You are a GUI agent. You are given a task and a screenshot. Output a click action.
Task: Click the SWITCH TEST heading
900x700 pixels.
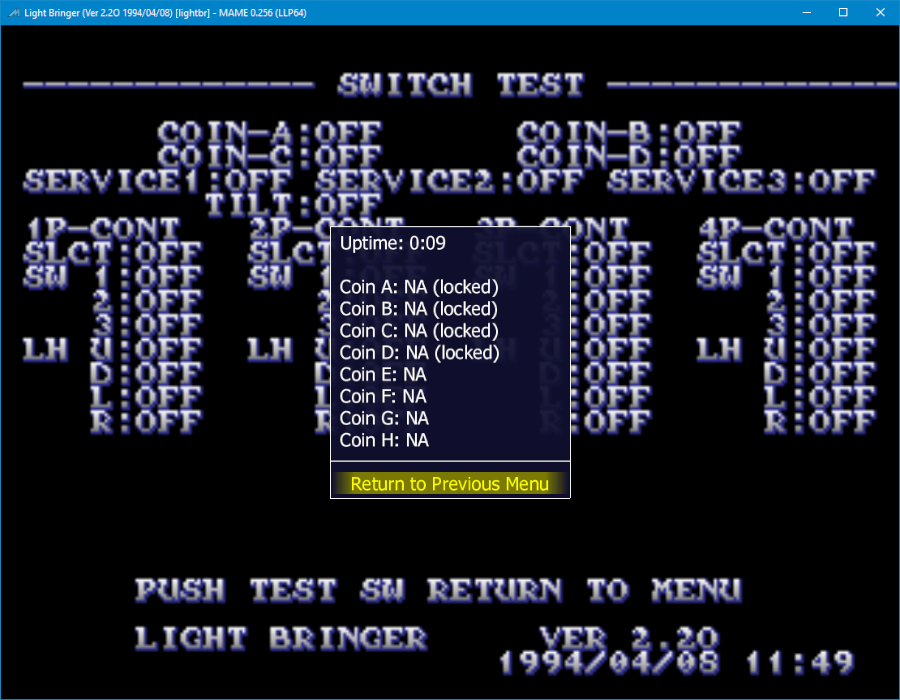[460, 85]
